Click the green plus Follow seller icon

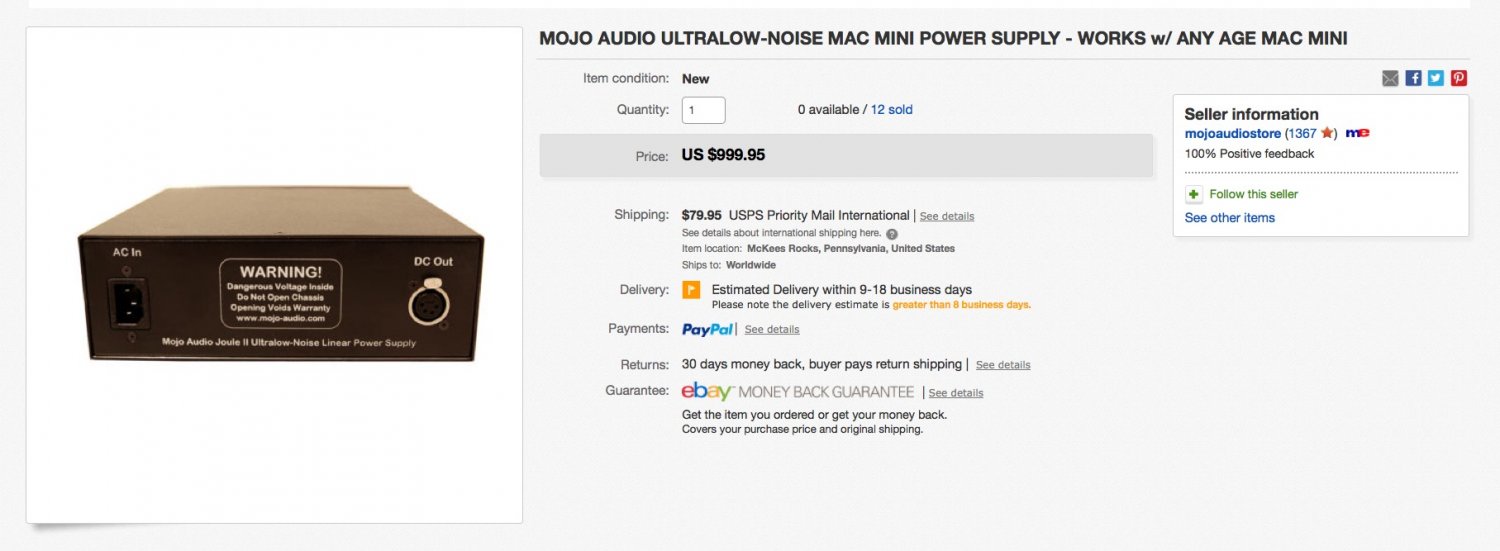pyautogui.click(x=1194, y=194)
